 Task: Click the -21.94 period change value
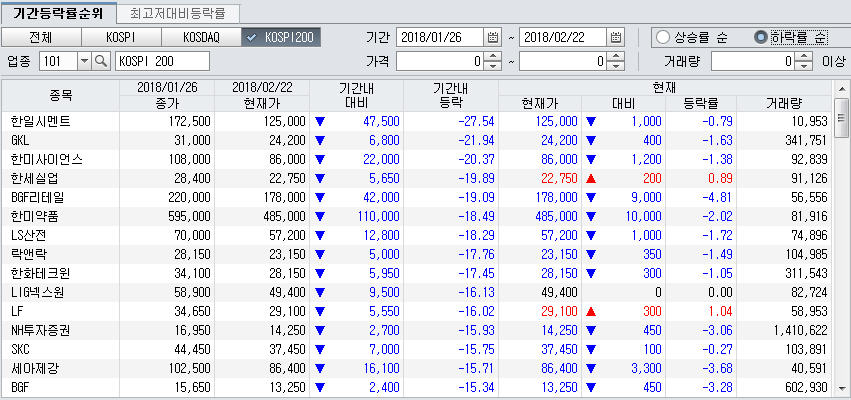476,141
